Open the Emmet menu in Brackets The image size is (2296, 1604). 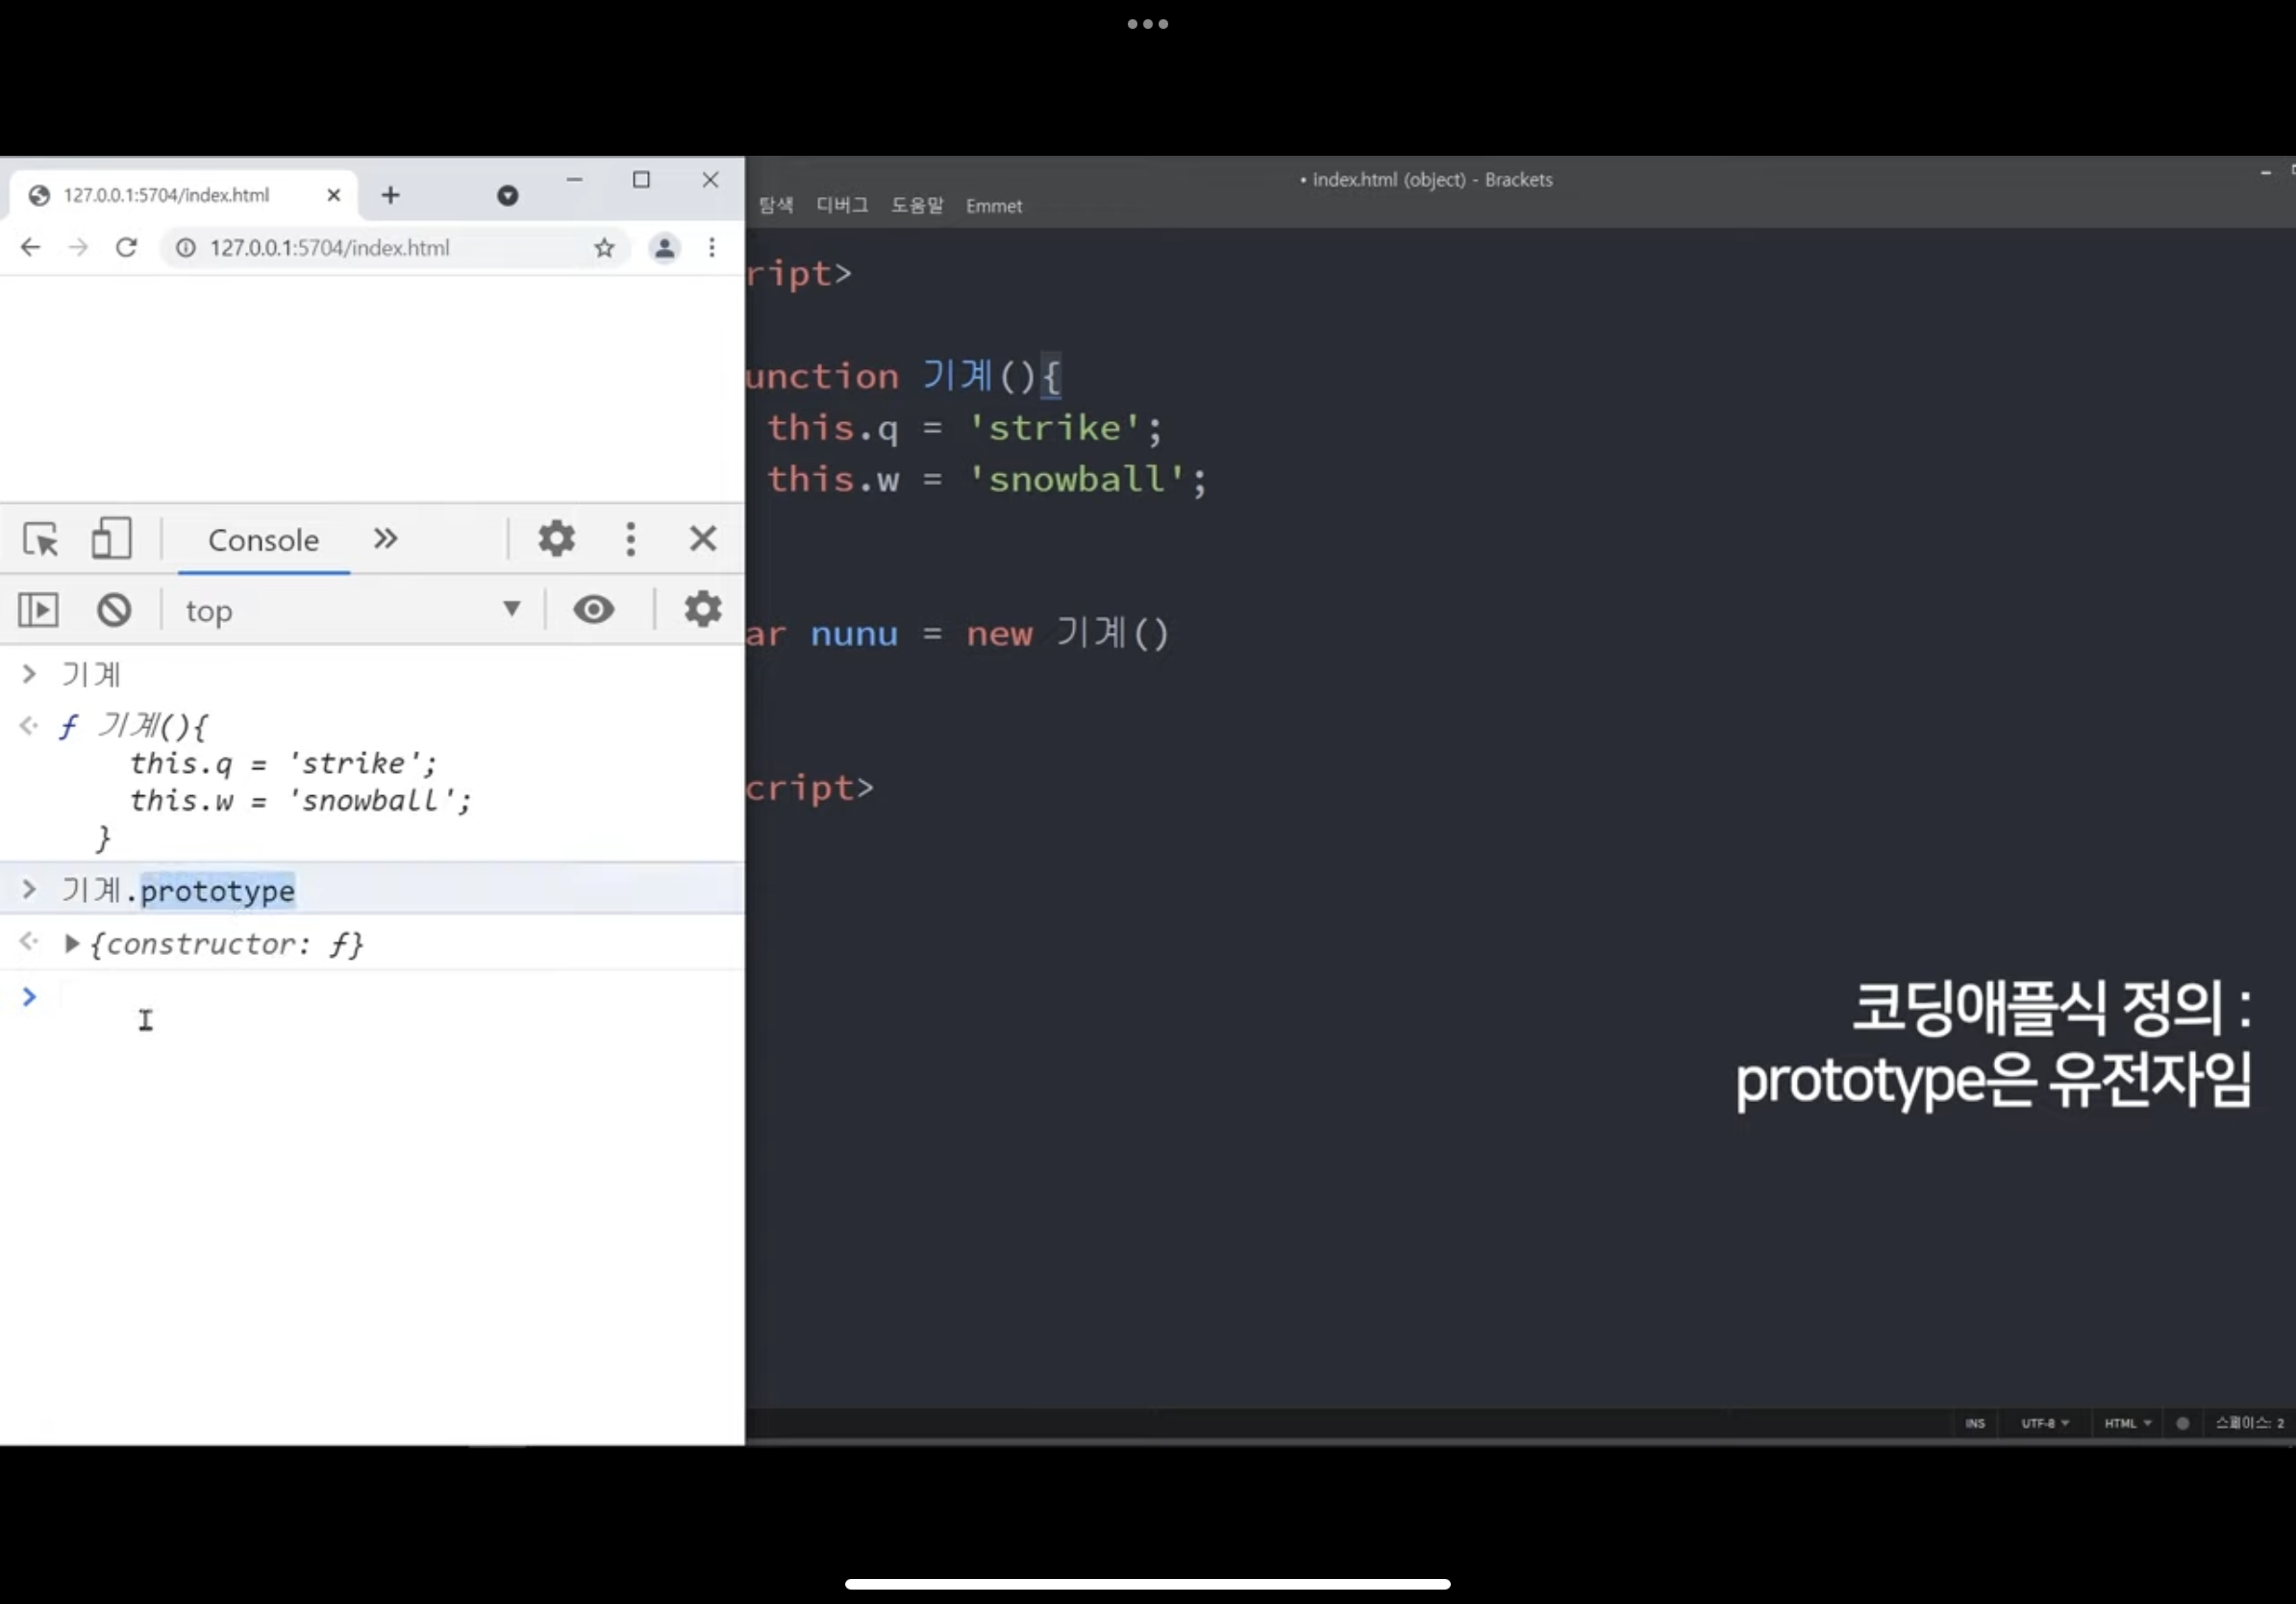point(993,206)
